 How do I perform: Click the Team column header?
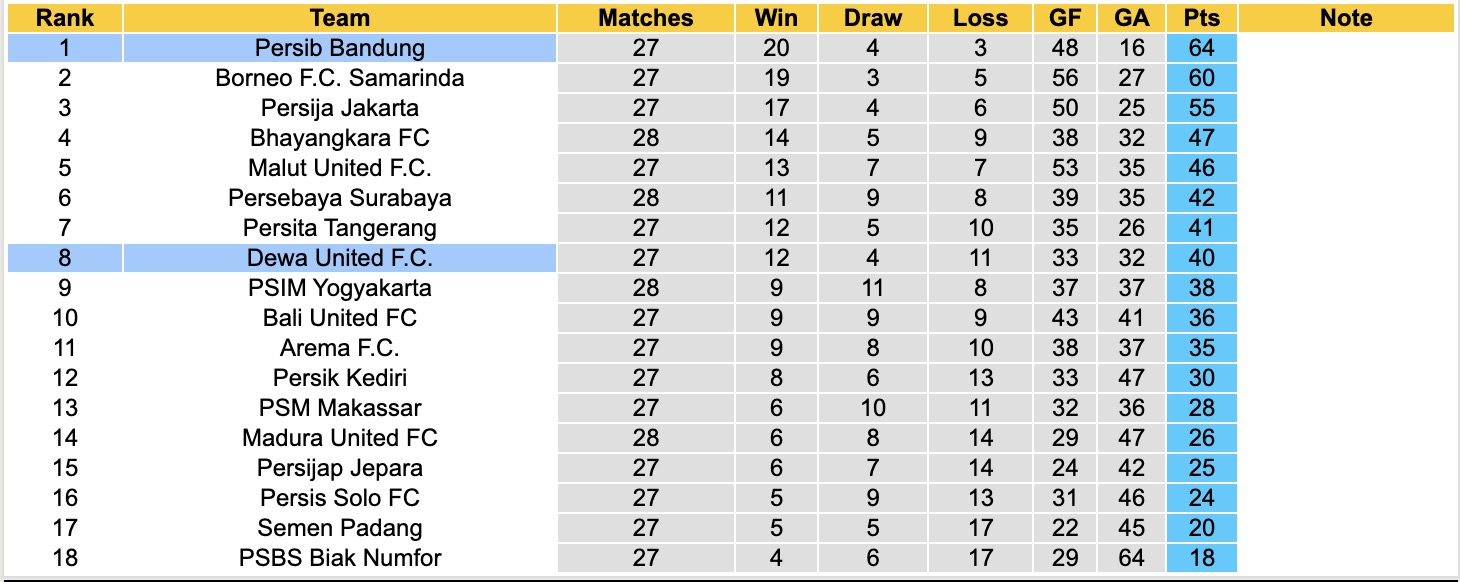click(340, 18)
